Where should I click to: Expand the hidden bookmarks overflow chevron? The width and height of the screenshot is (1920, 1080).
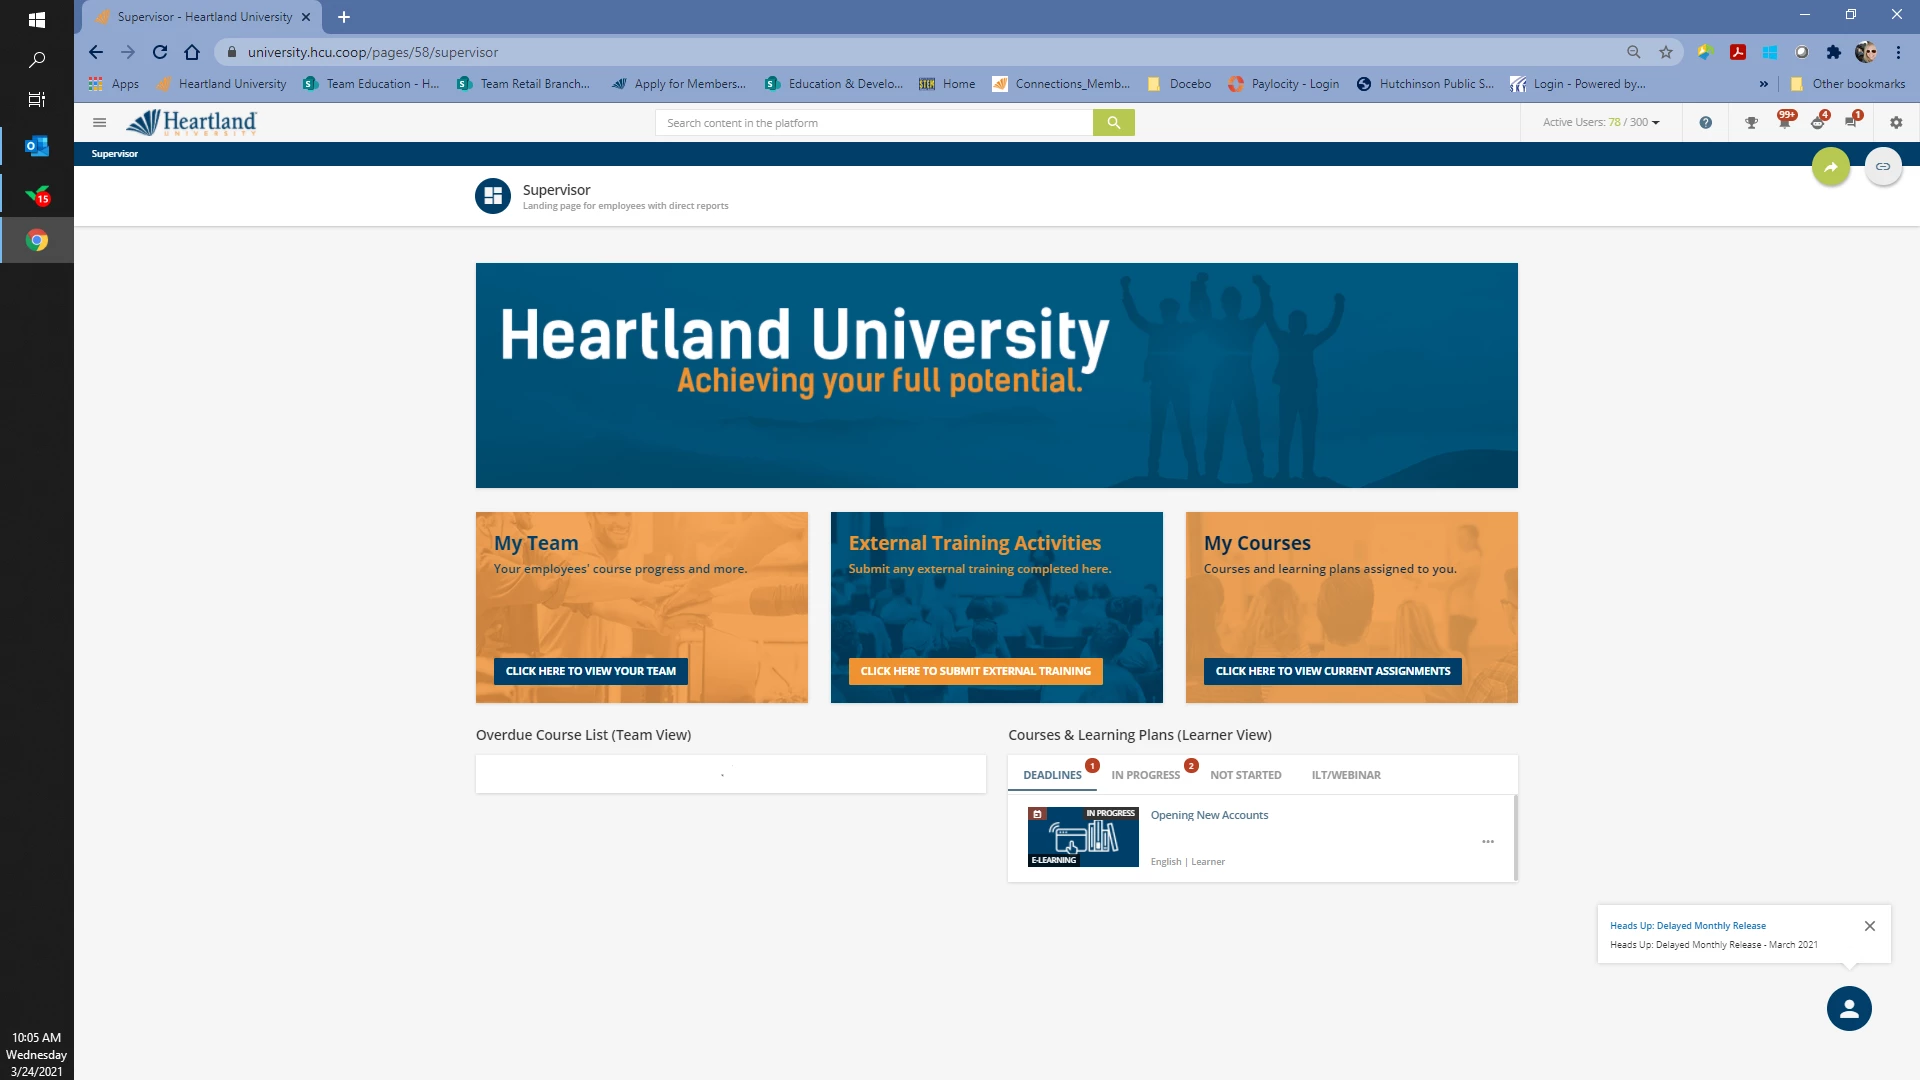pyautogui.click(x=1763, y=84)
